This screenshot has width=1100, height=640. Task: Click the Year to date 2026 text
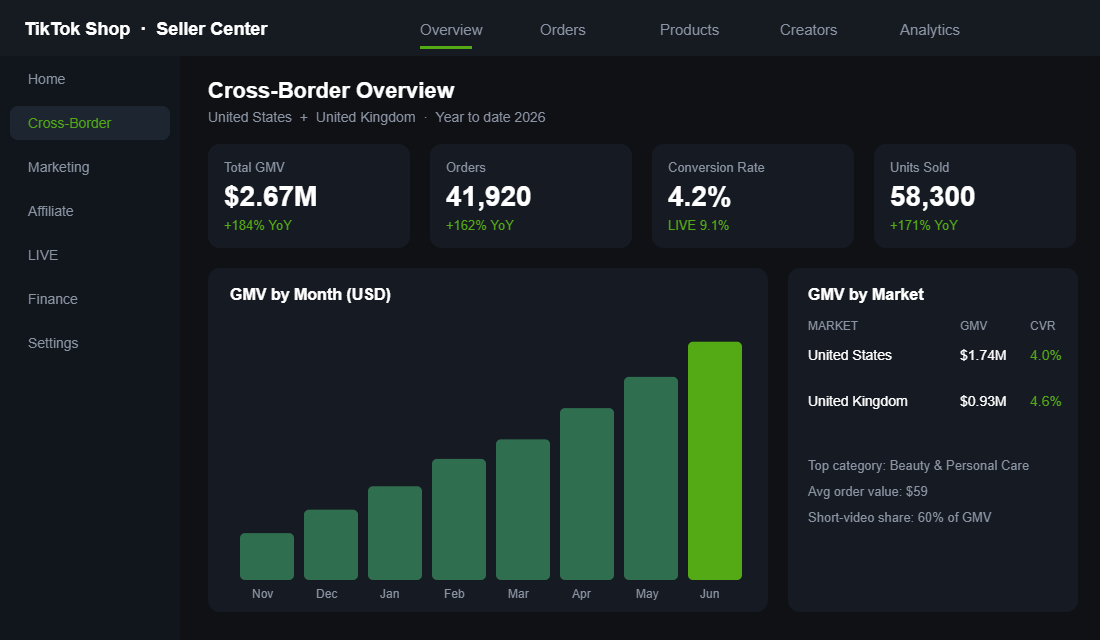(x=490, y=117)
